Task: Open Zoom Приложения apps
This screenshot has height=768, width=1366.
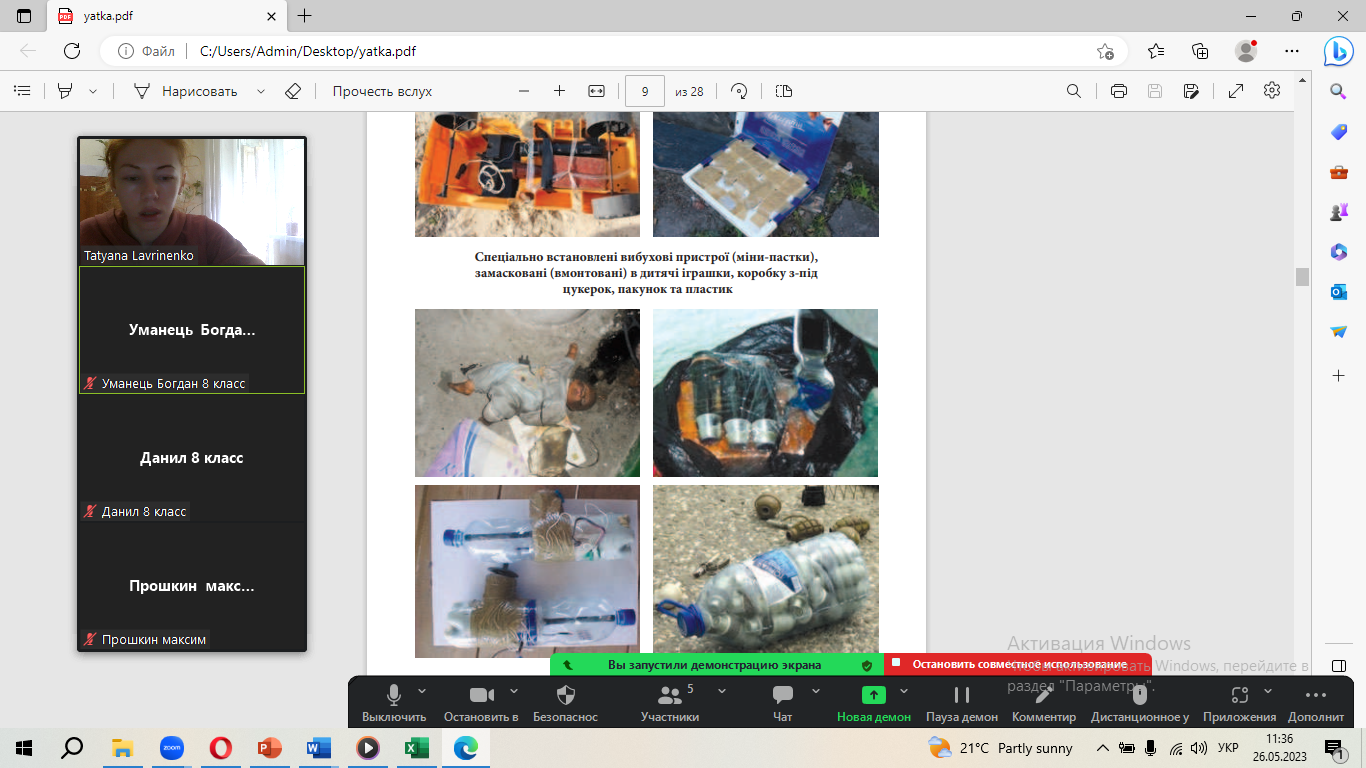Action: pos(1240,704)
